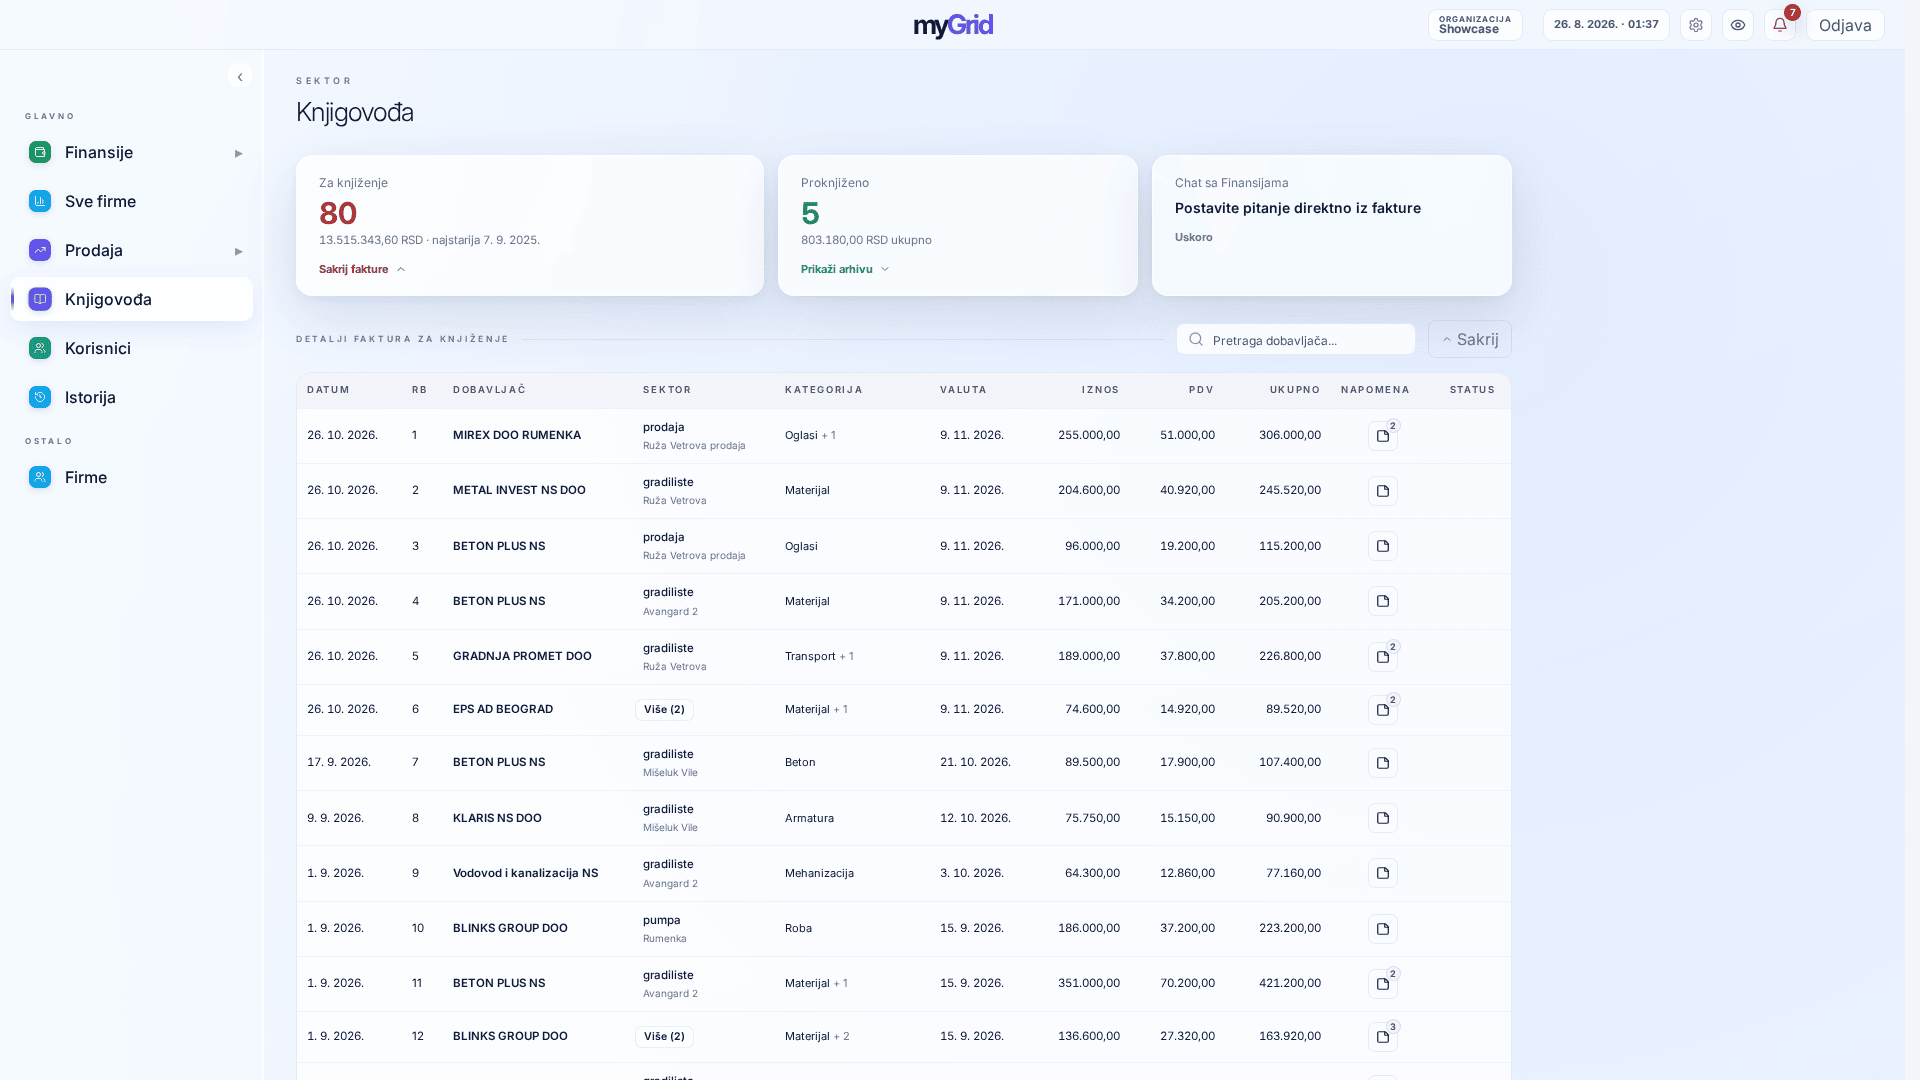Screen dimensions: 1920x1080
Task: Open note icon in row number 3
Action: 1383,546
